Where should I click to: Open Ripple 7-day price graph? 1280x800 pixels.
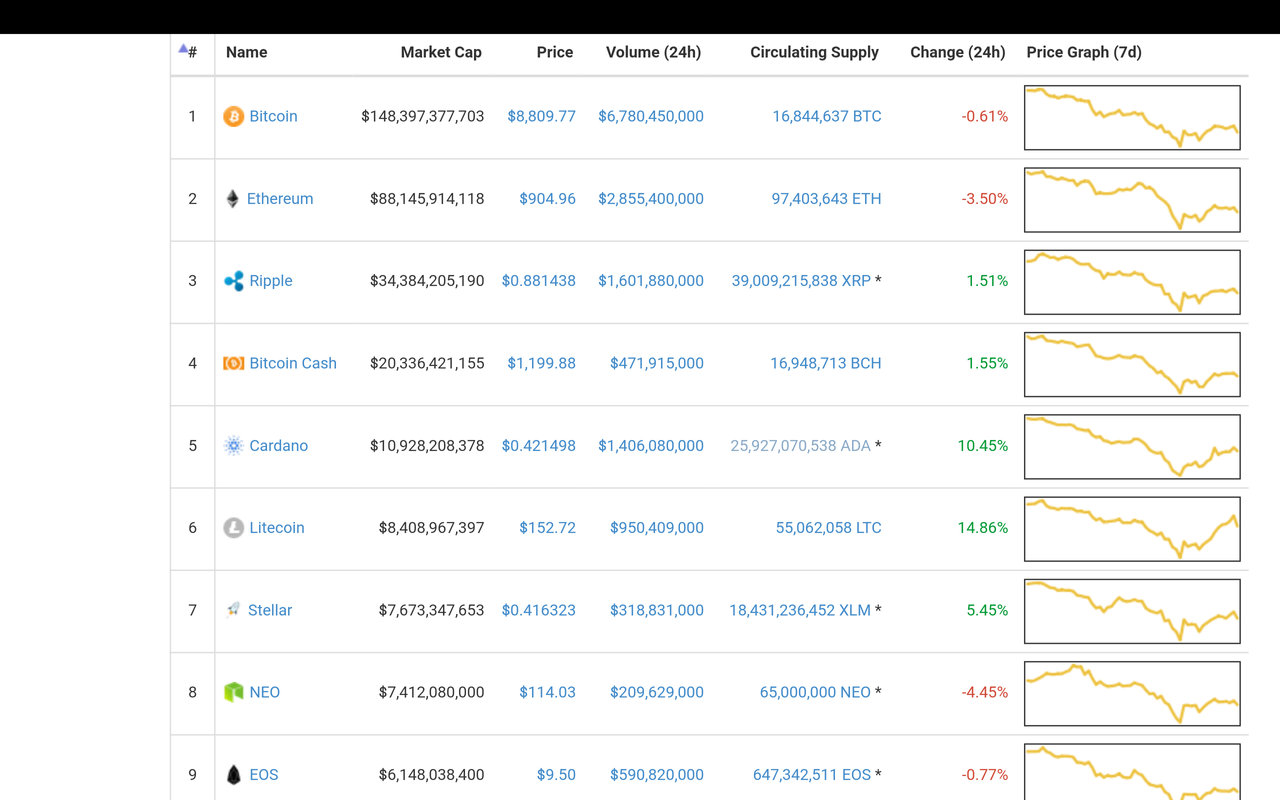[x=1132, y=282]
